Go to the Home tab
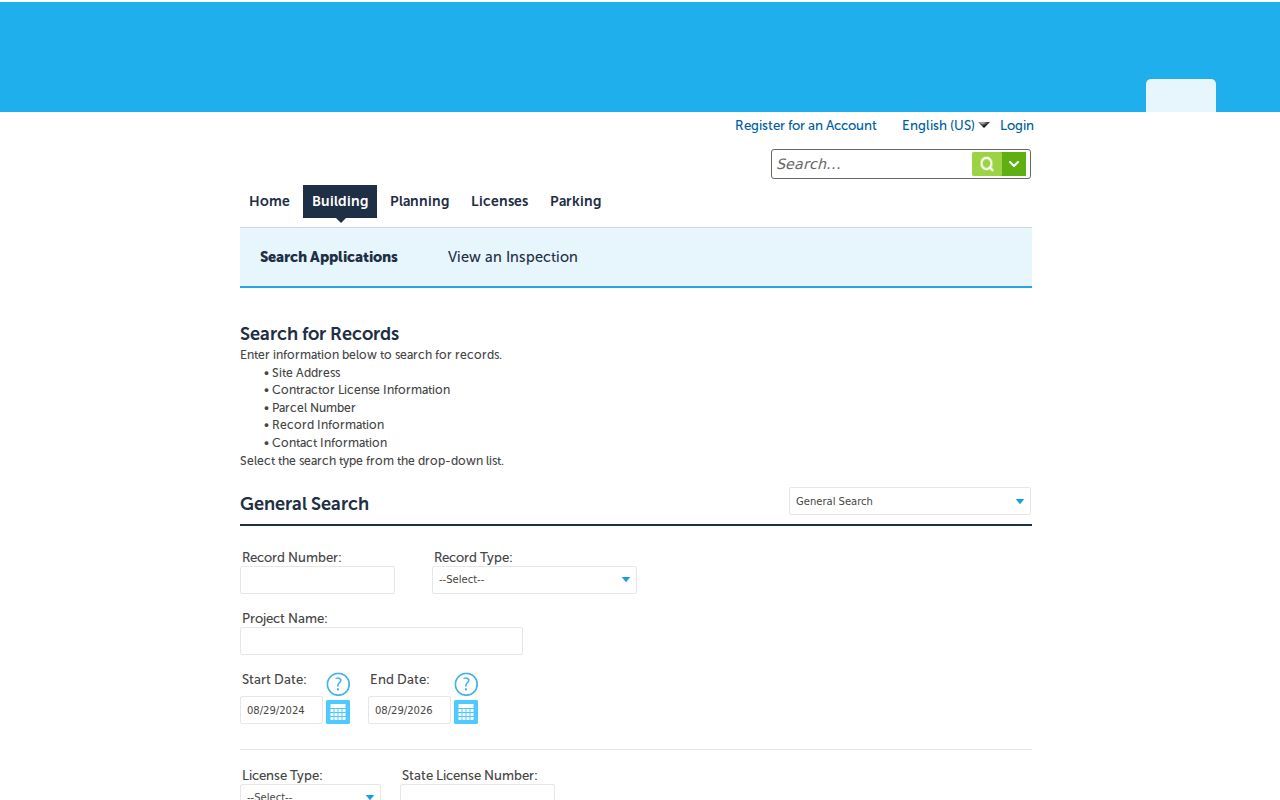 point(269,201)
